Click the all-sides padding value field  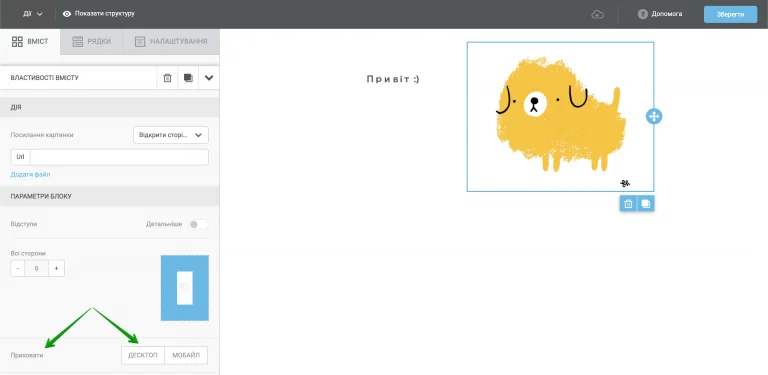coord(37,268)
